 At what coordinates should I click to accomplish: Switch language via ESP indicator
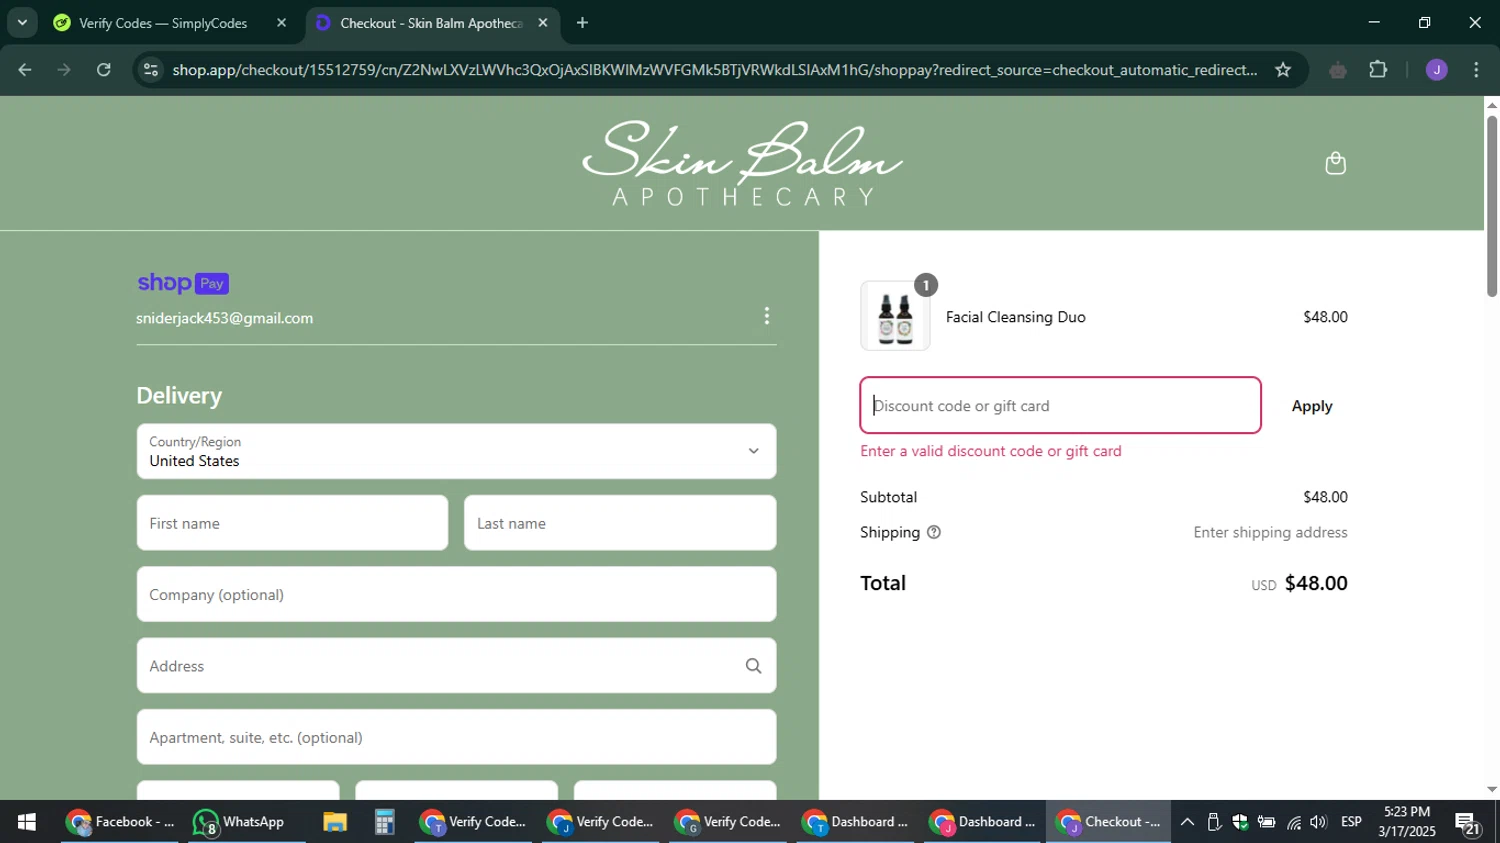pyautogui.click(x=1351, y=822)
